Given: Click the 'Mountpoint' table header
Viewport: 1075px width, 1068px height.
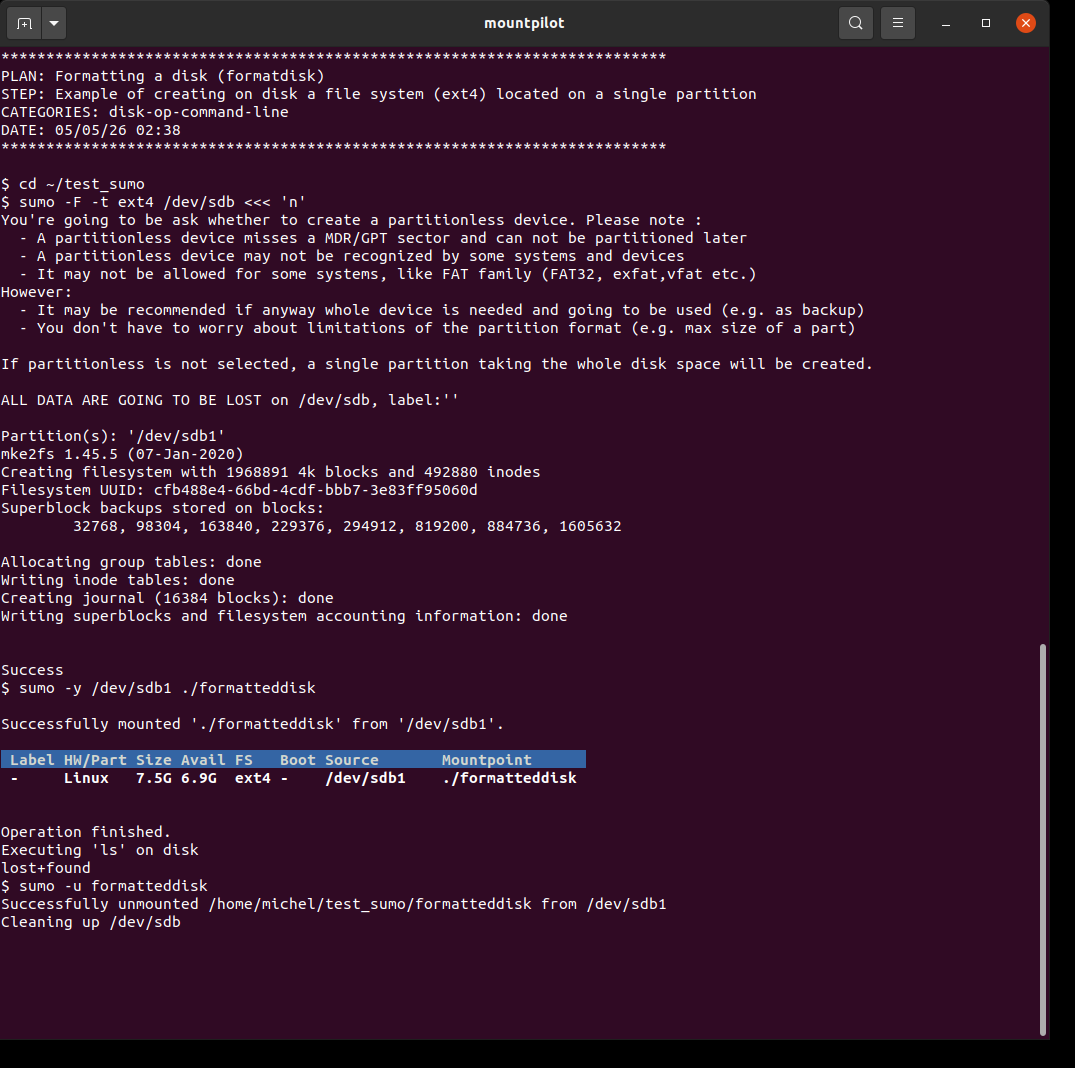Looking at the screenshot, I should [487, 760].
